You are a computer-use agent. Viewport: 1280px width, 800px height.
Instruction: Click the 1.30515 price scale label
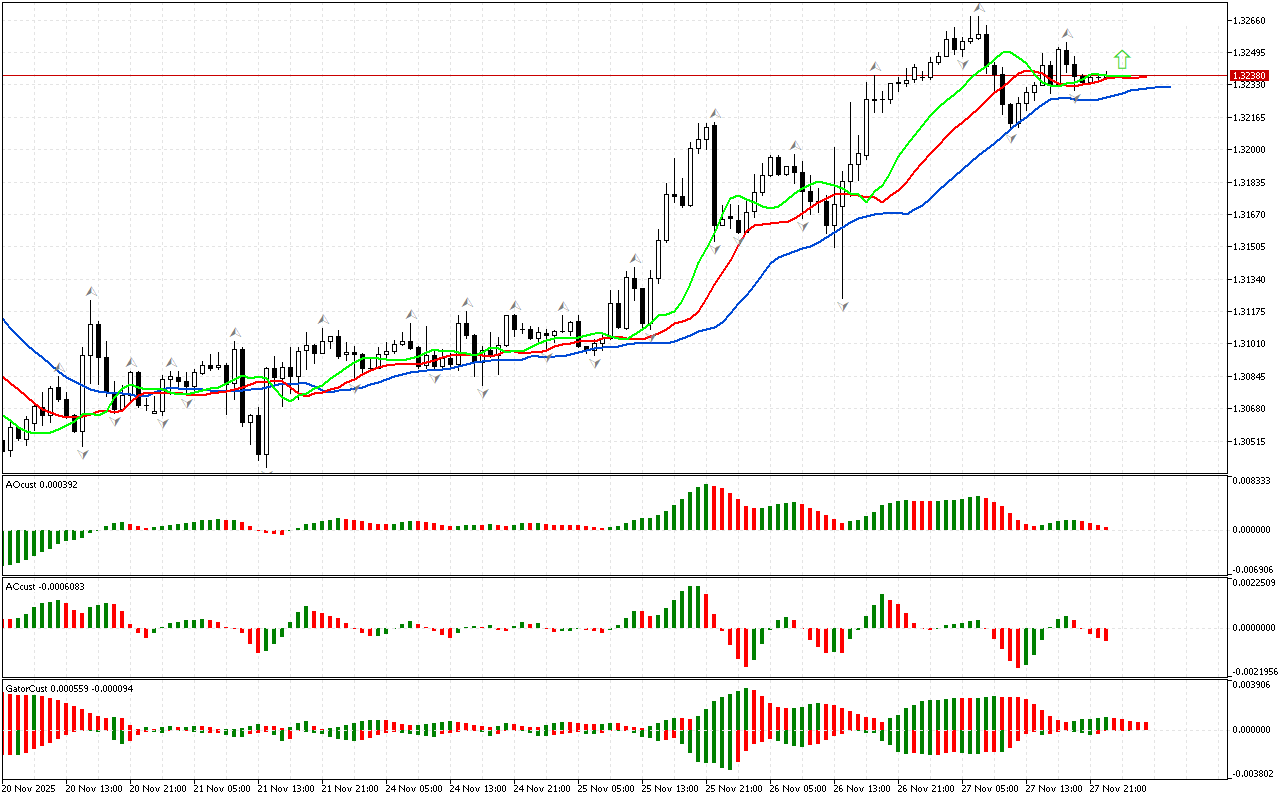click(1251, 441)
